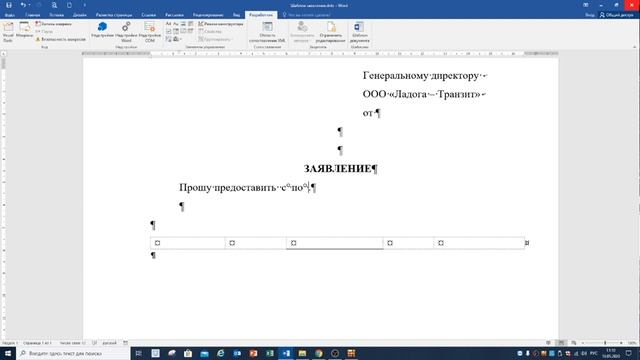Switch to the Вид tab

[x=236, y=15]
